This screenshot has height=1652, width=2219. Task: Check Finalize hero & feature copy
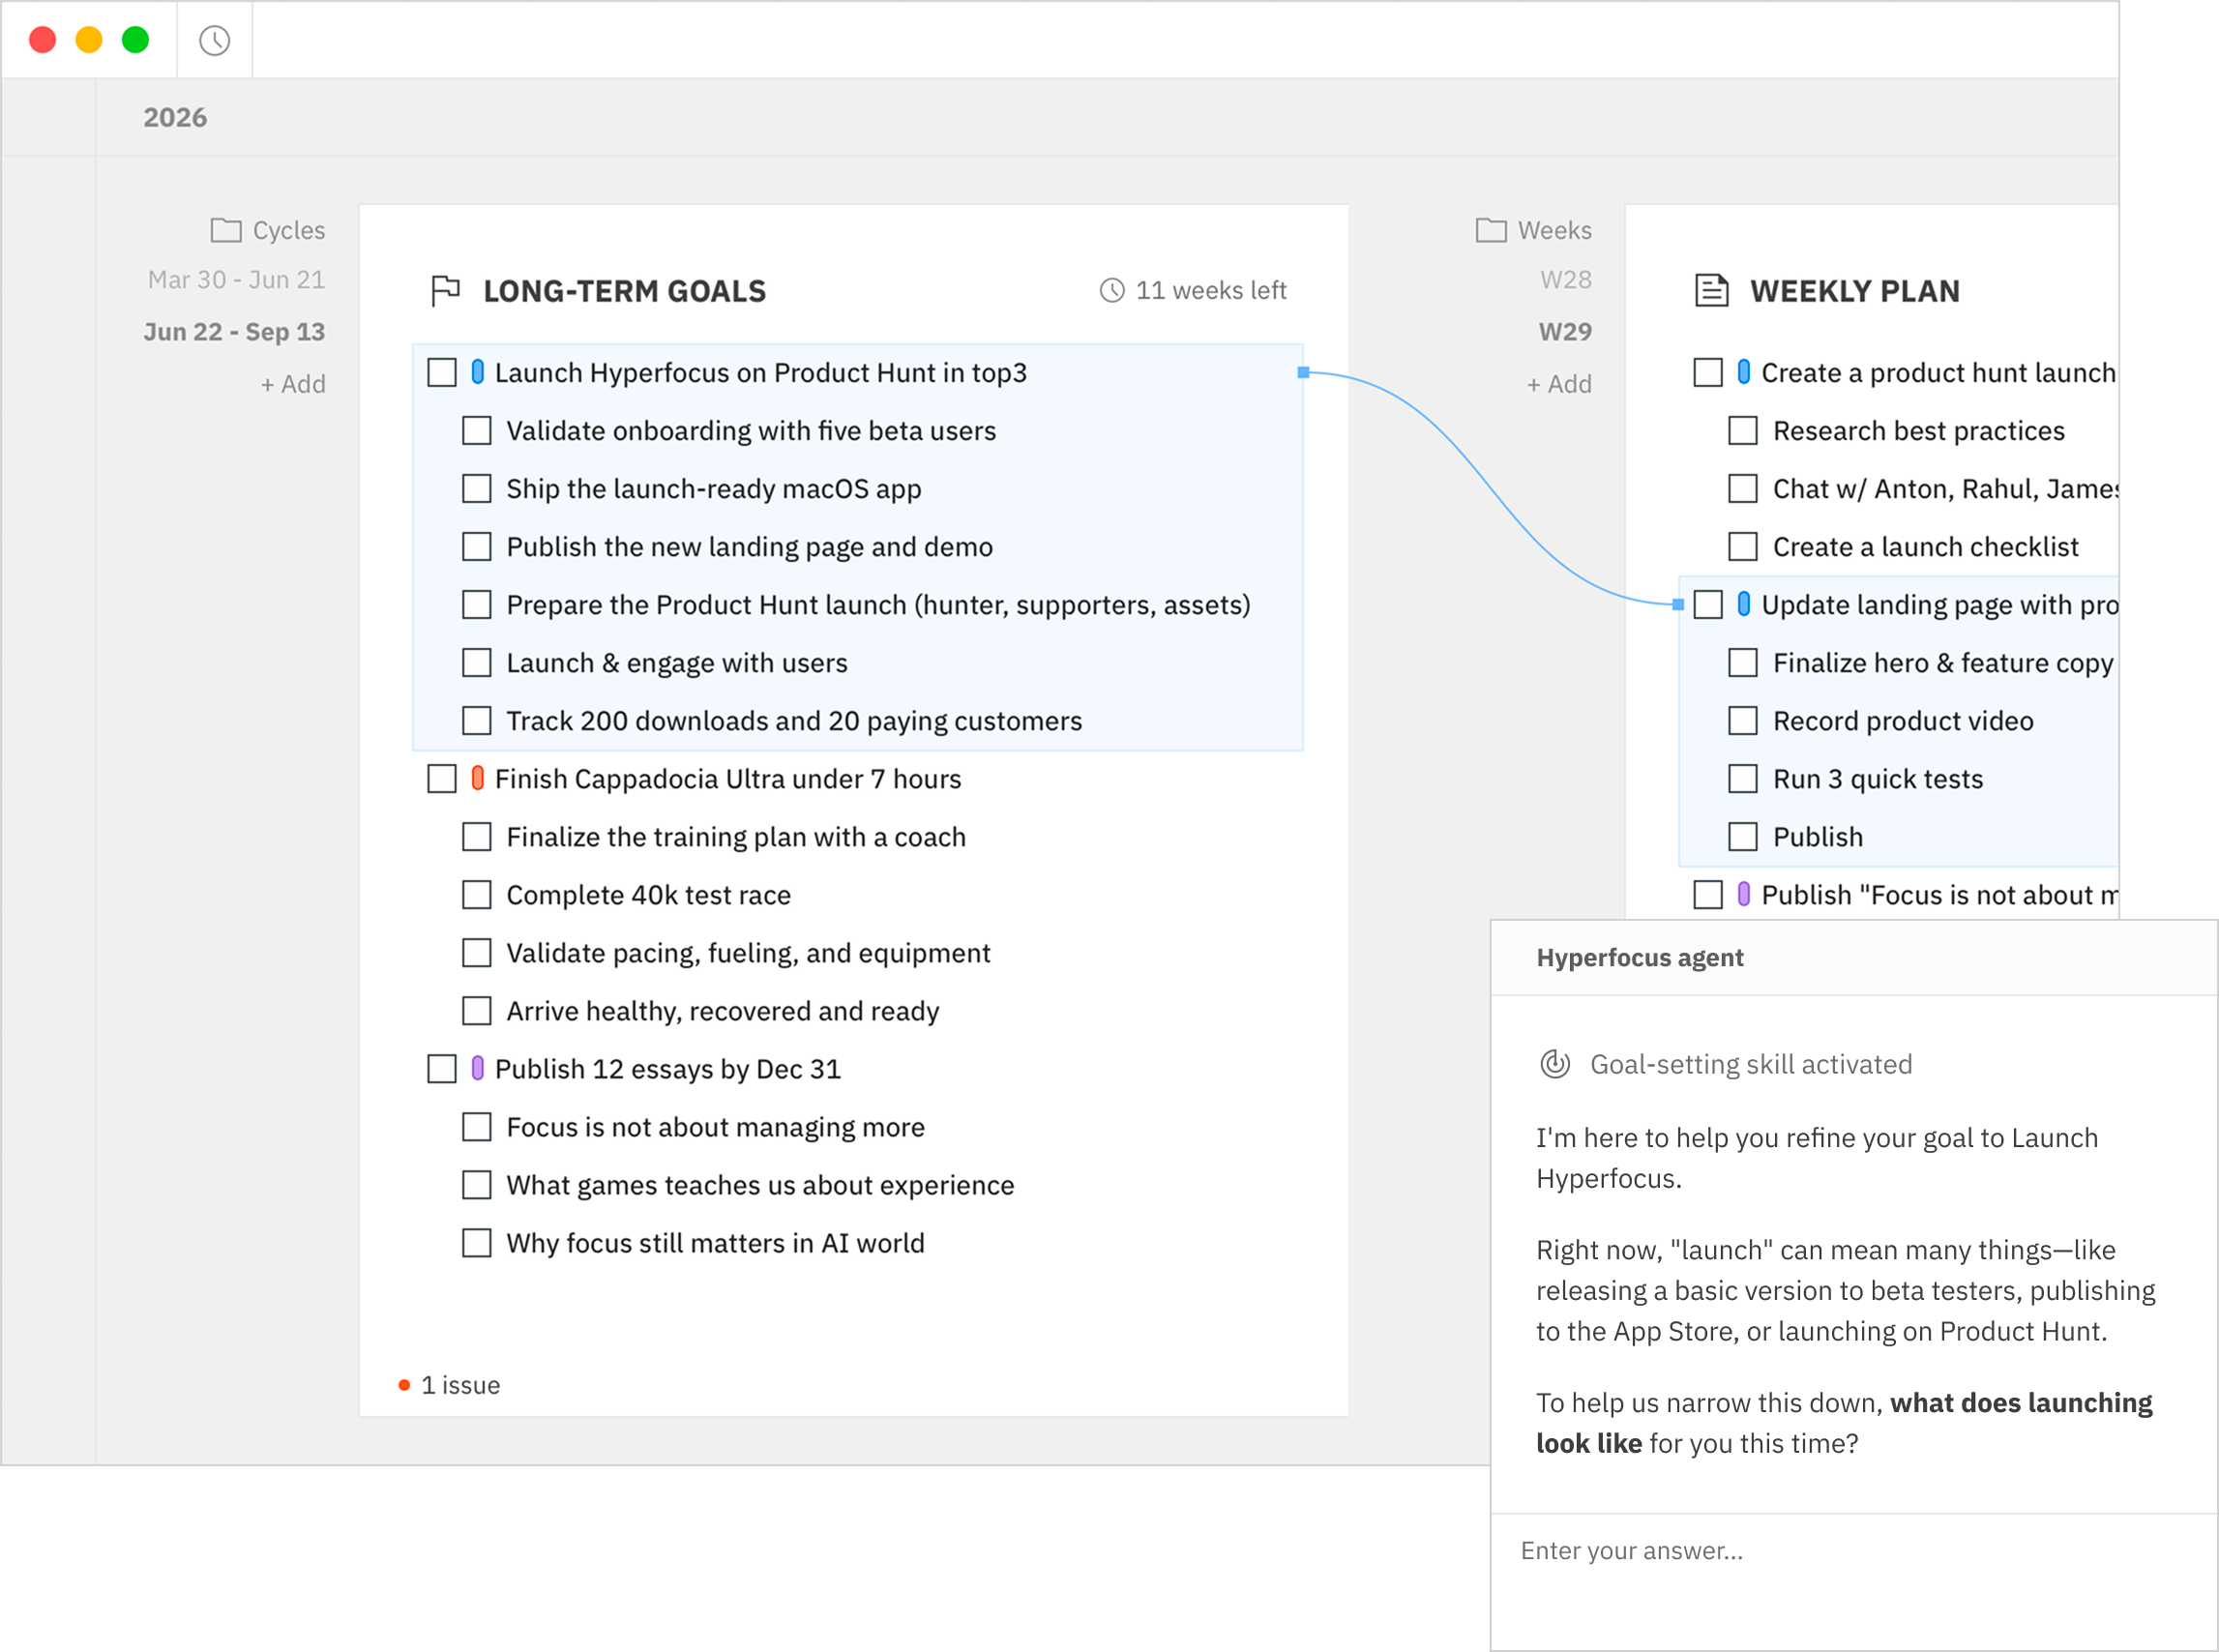[x=1743, y=662]
